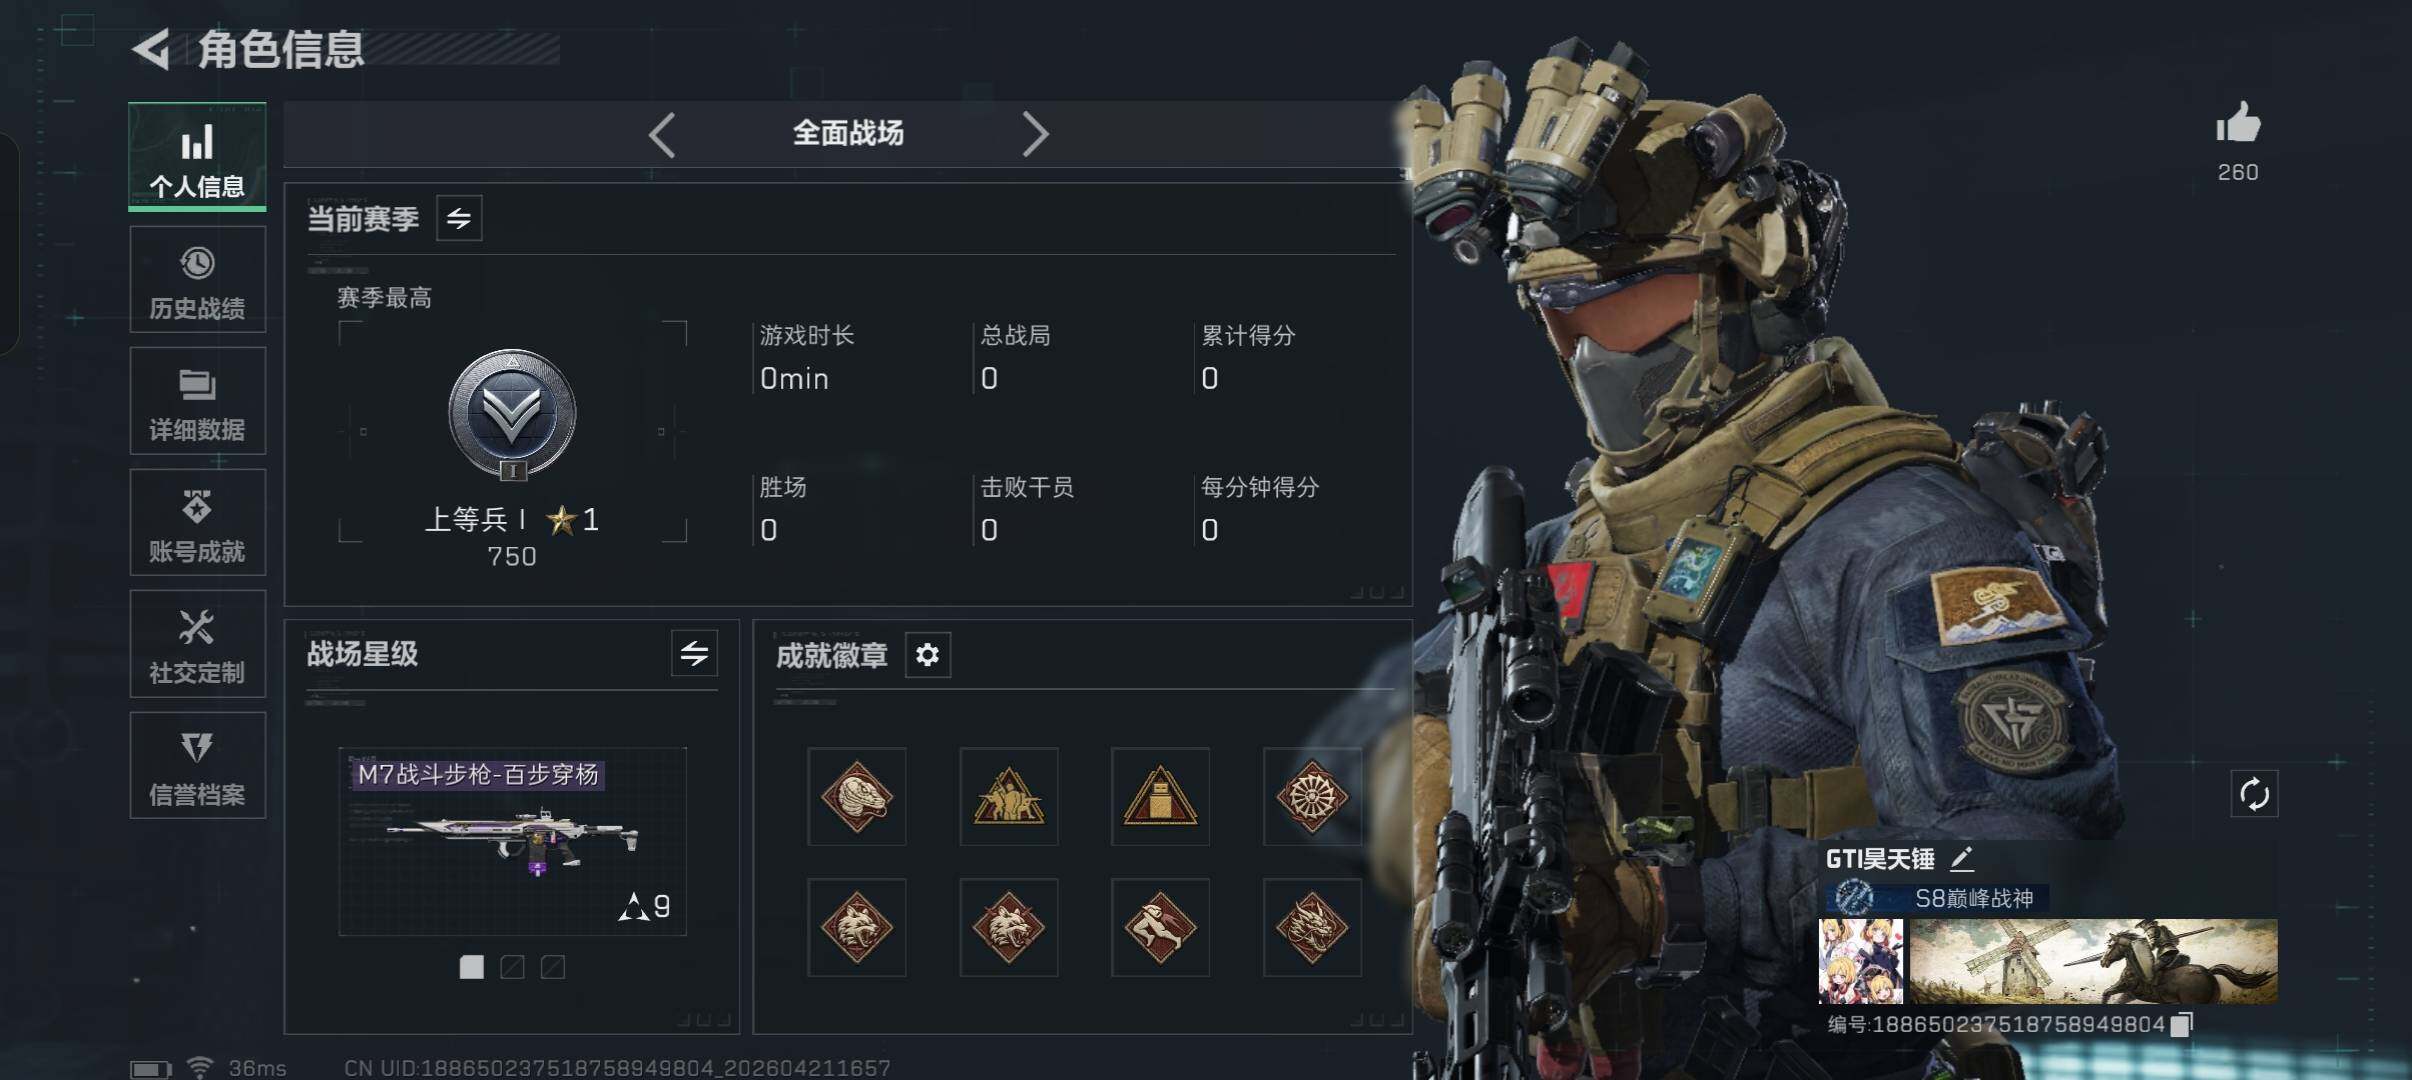Go to 账号成就 section
The width and height of the screenshot is (2412, 1080).
(198, 522)
